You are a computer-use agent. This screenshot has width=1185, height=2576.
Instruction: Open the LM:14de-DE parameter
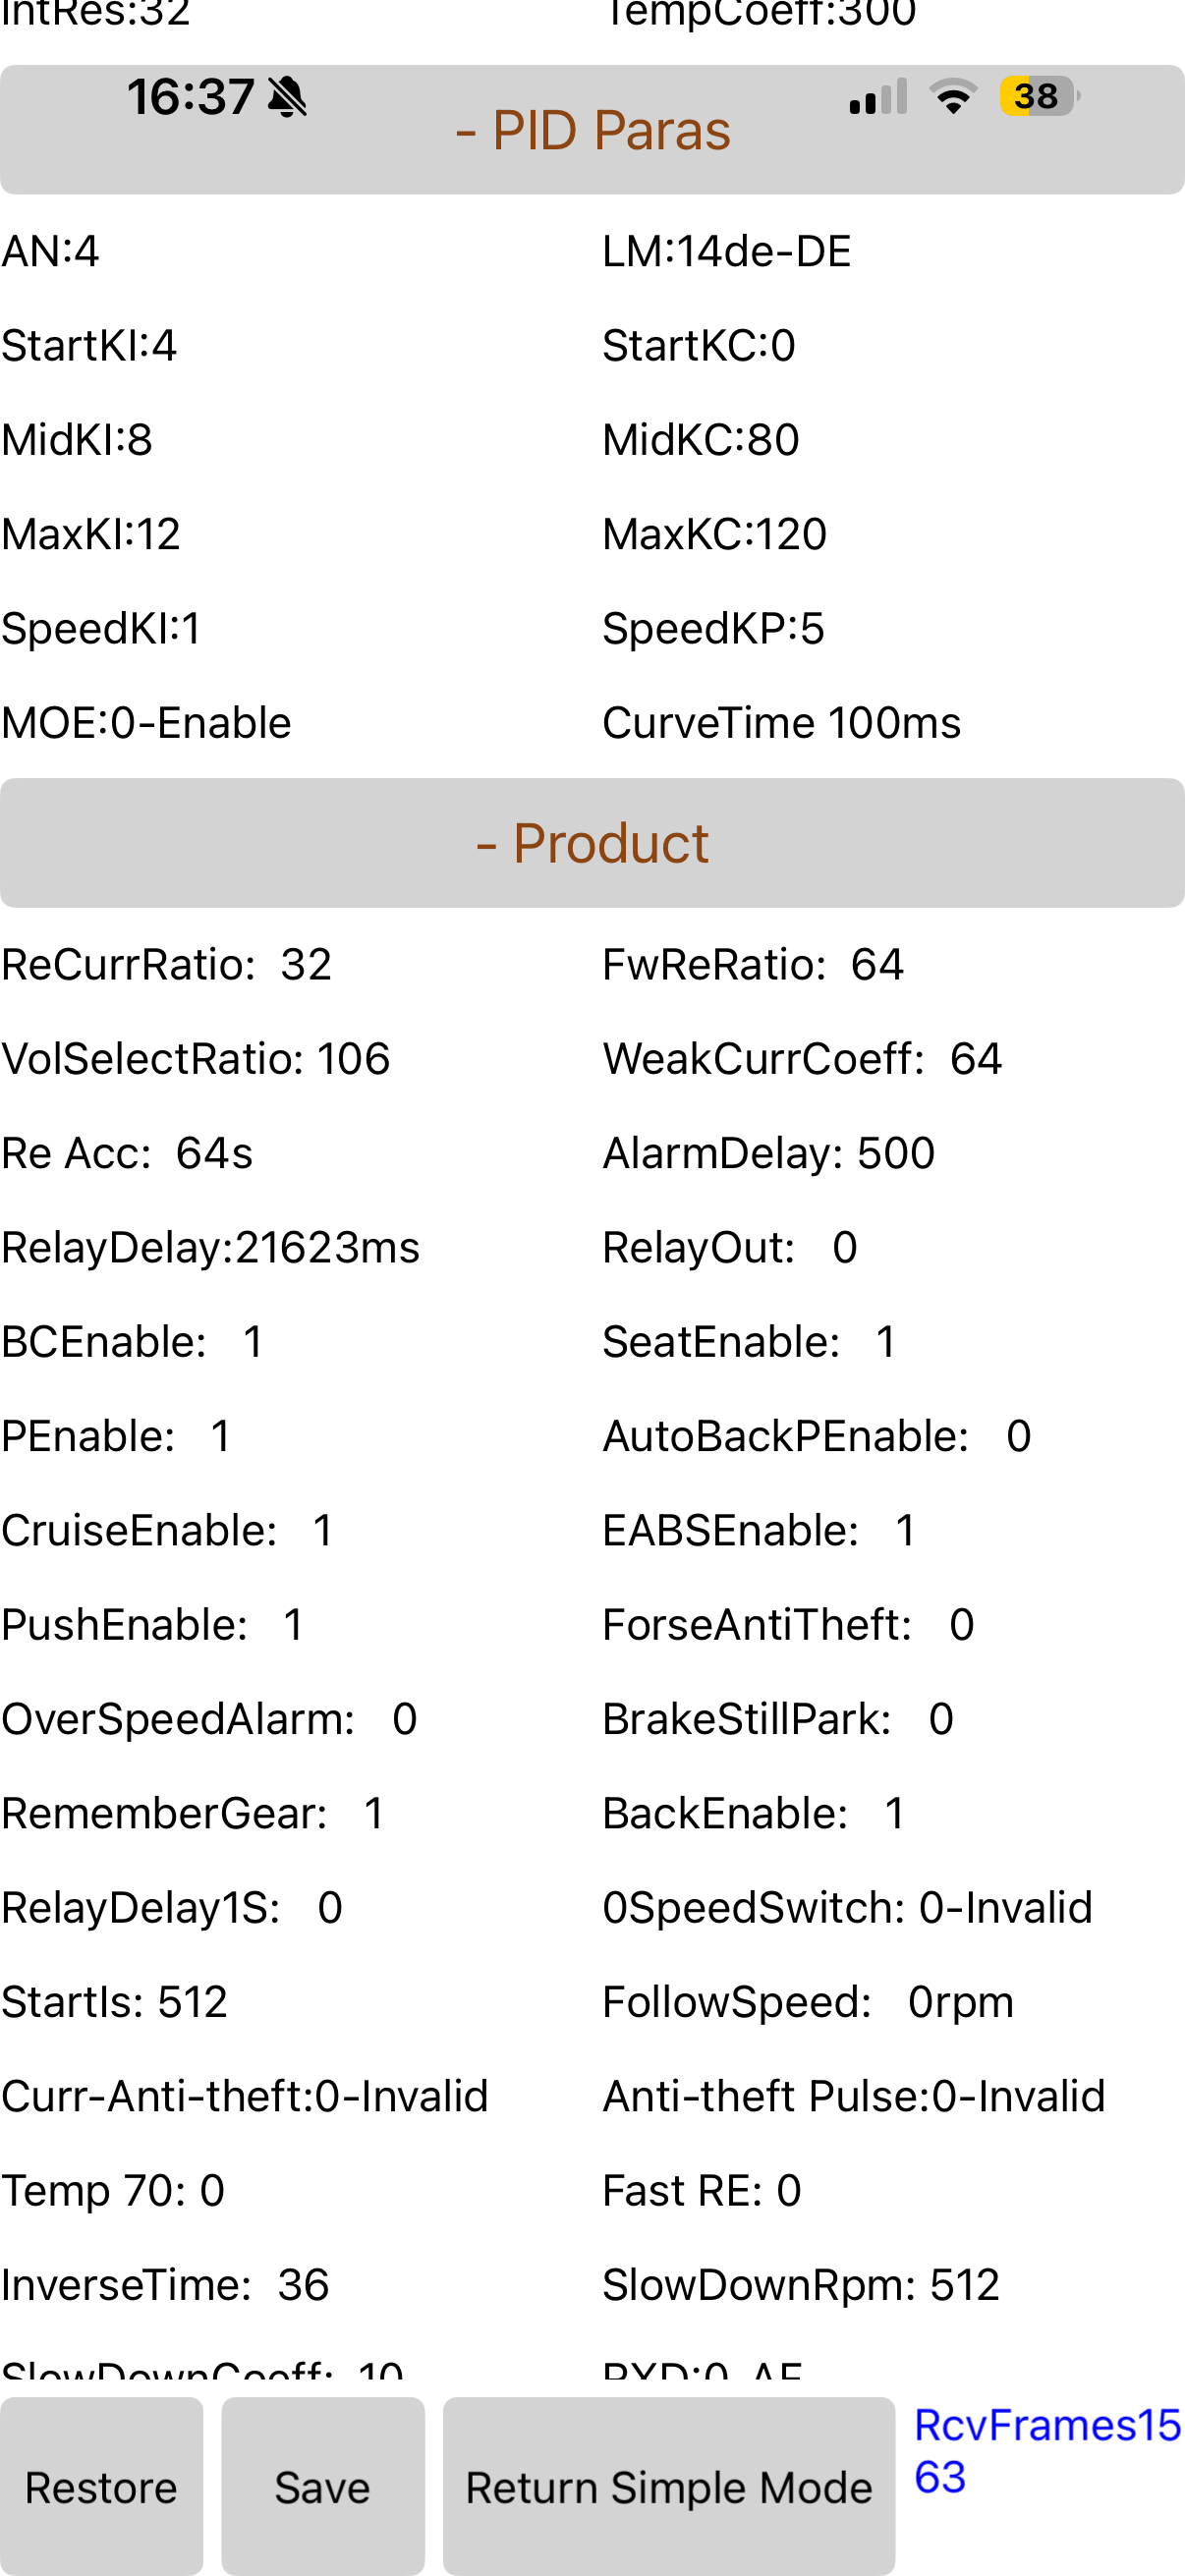(x=727, y=251)
